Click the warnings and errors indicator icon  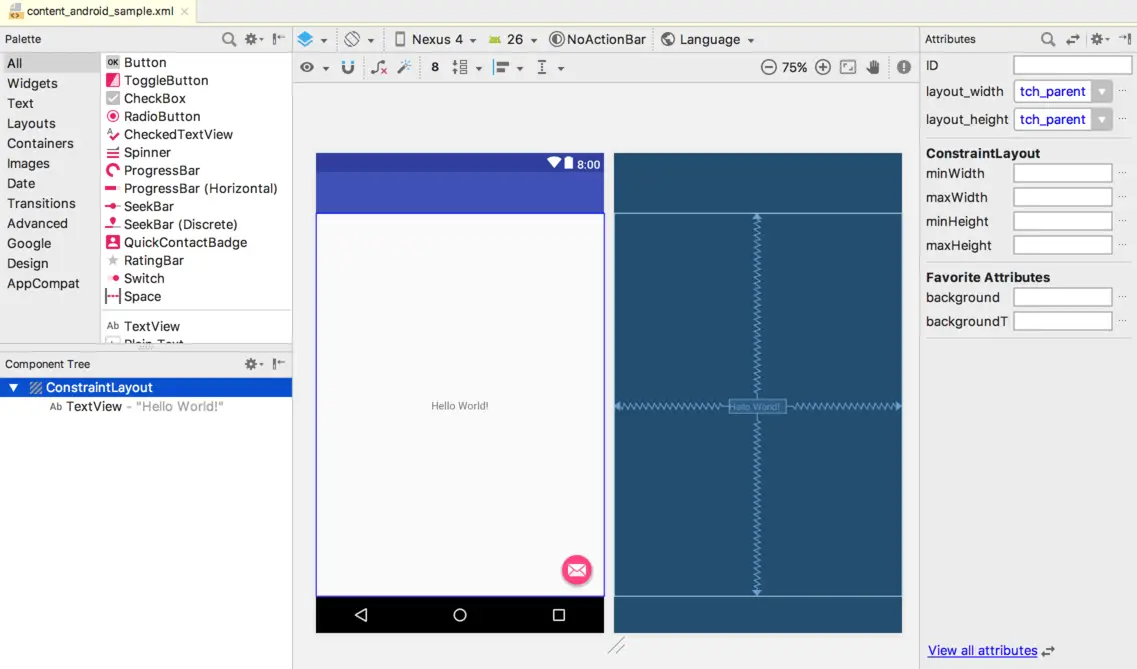coord(904,68)
